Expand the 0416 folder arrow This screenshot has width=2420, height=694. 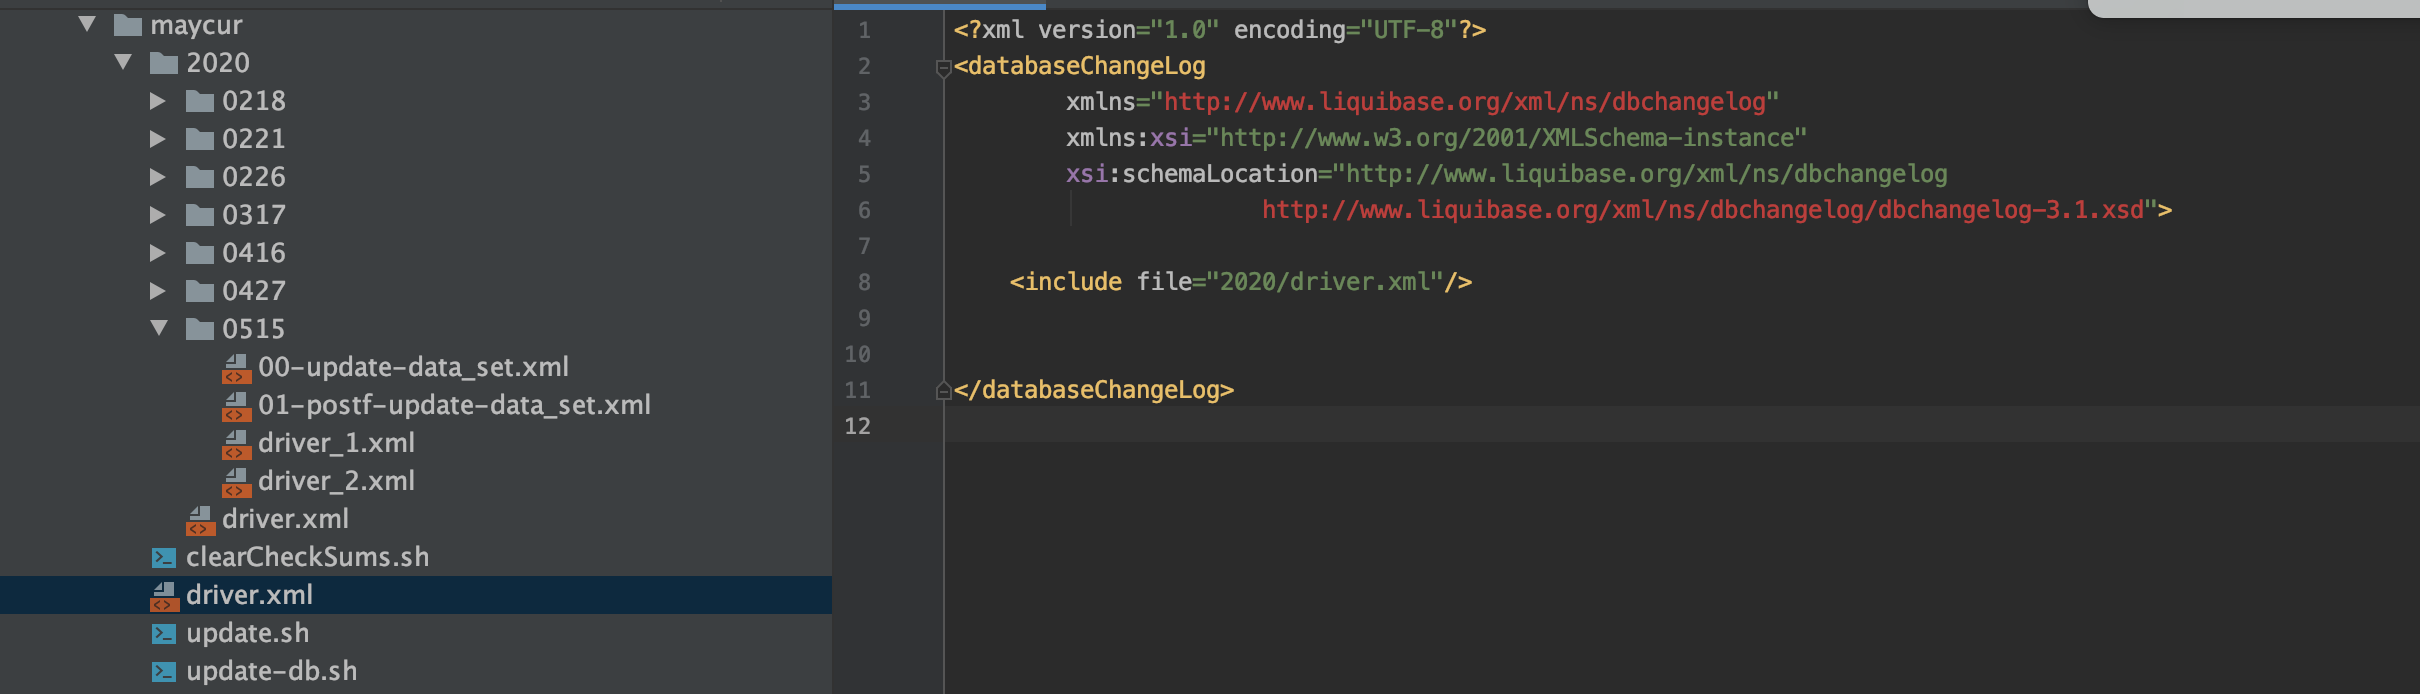(x=157, y=253)
